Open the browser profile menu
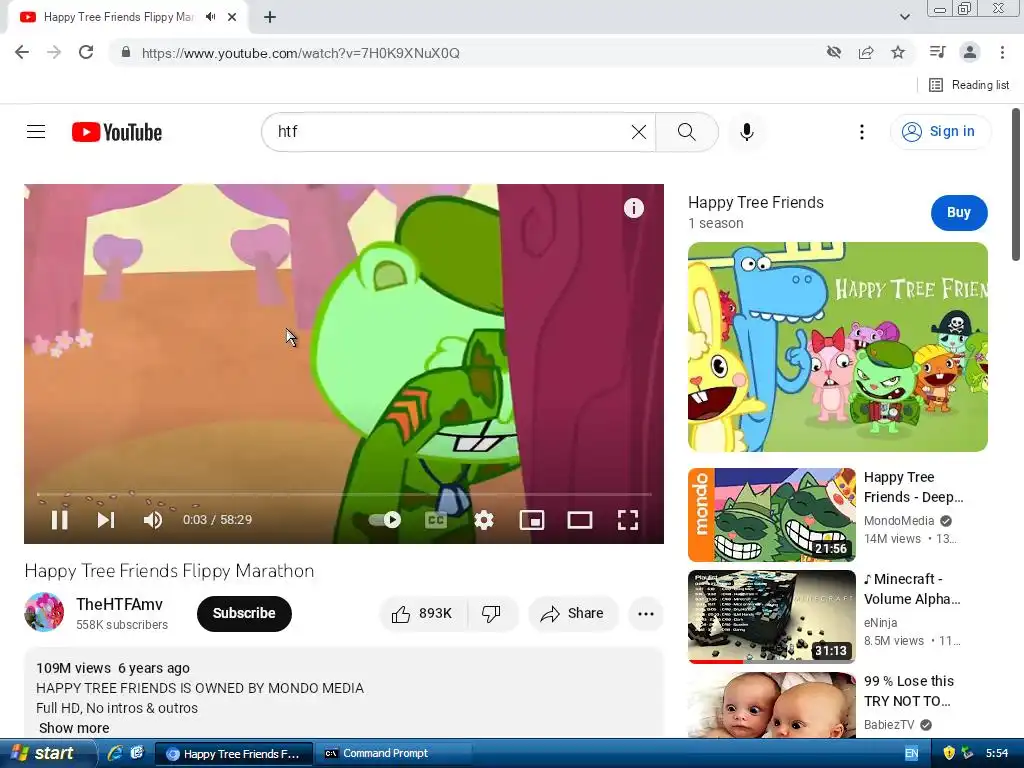This screenshot has width=1024, height=768. [970, 52]
